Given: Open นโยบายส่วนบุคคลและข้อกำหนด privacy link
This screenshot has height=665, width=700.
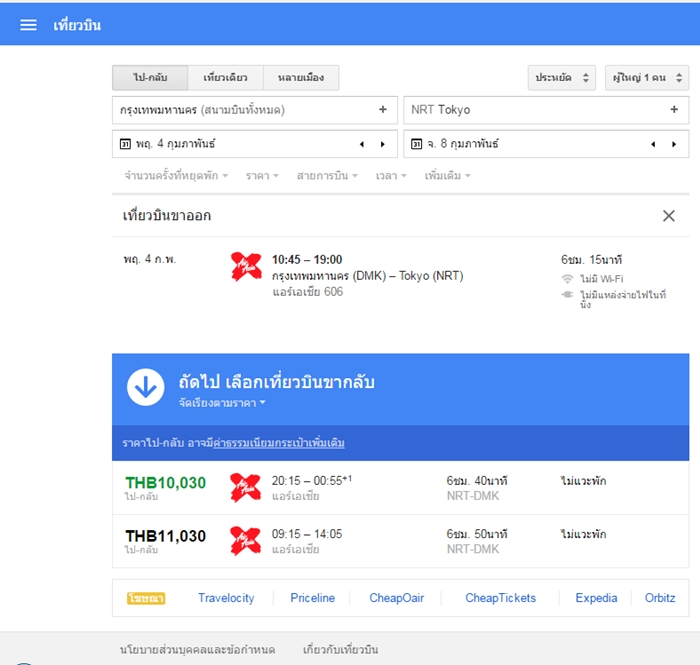Looking at the screenshot, I should pos(197,649).
